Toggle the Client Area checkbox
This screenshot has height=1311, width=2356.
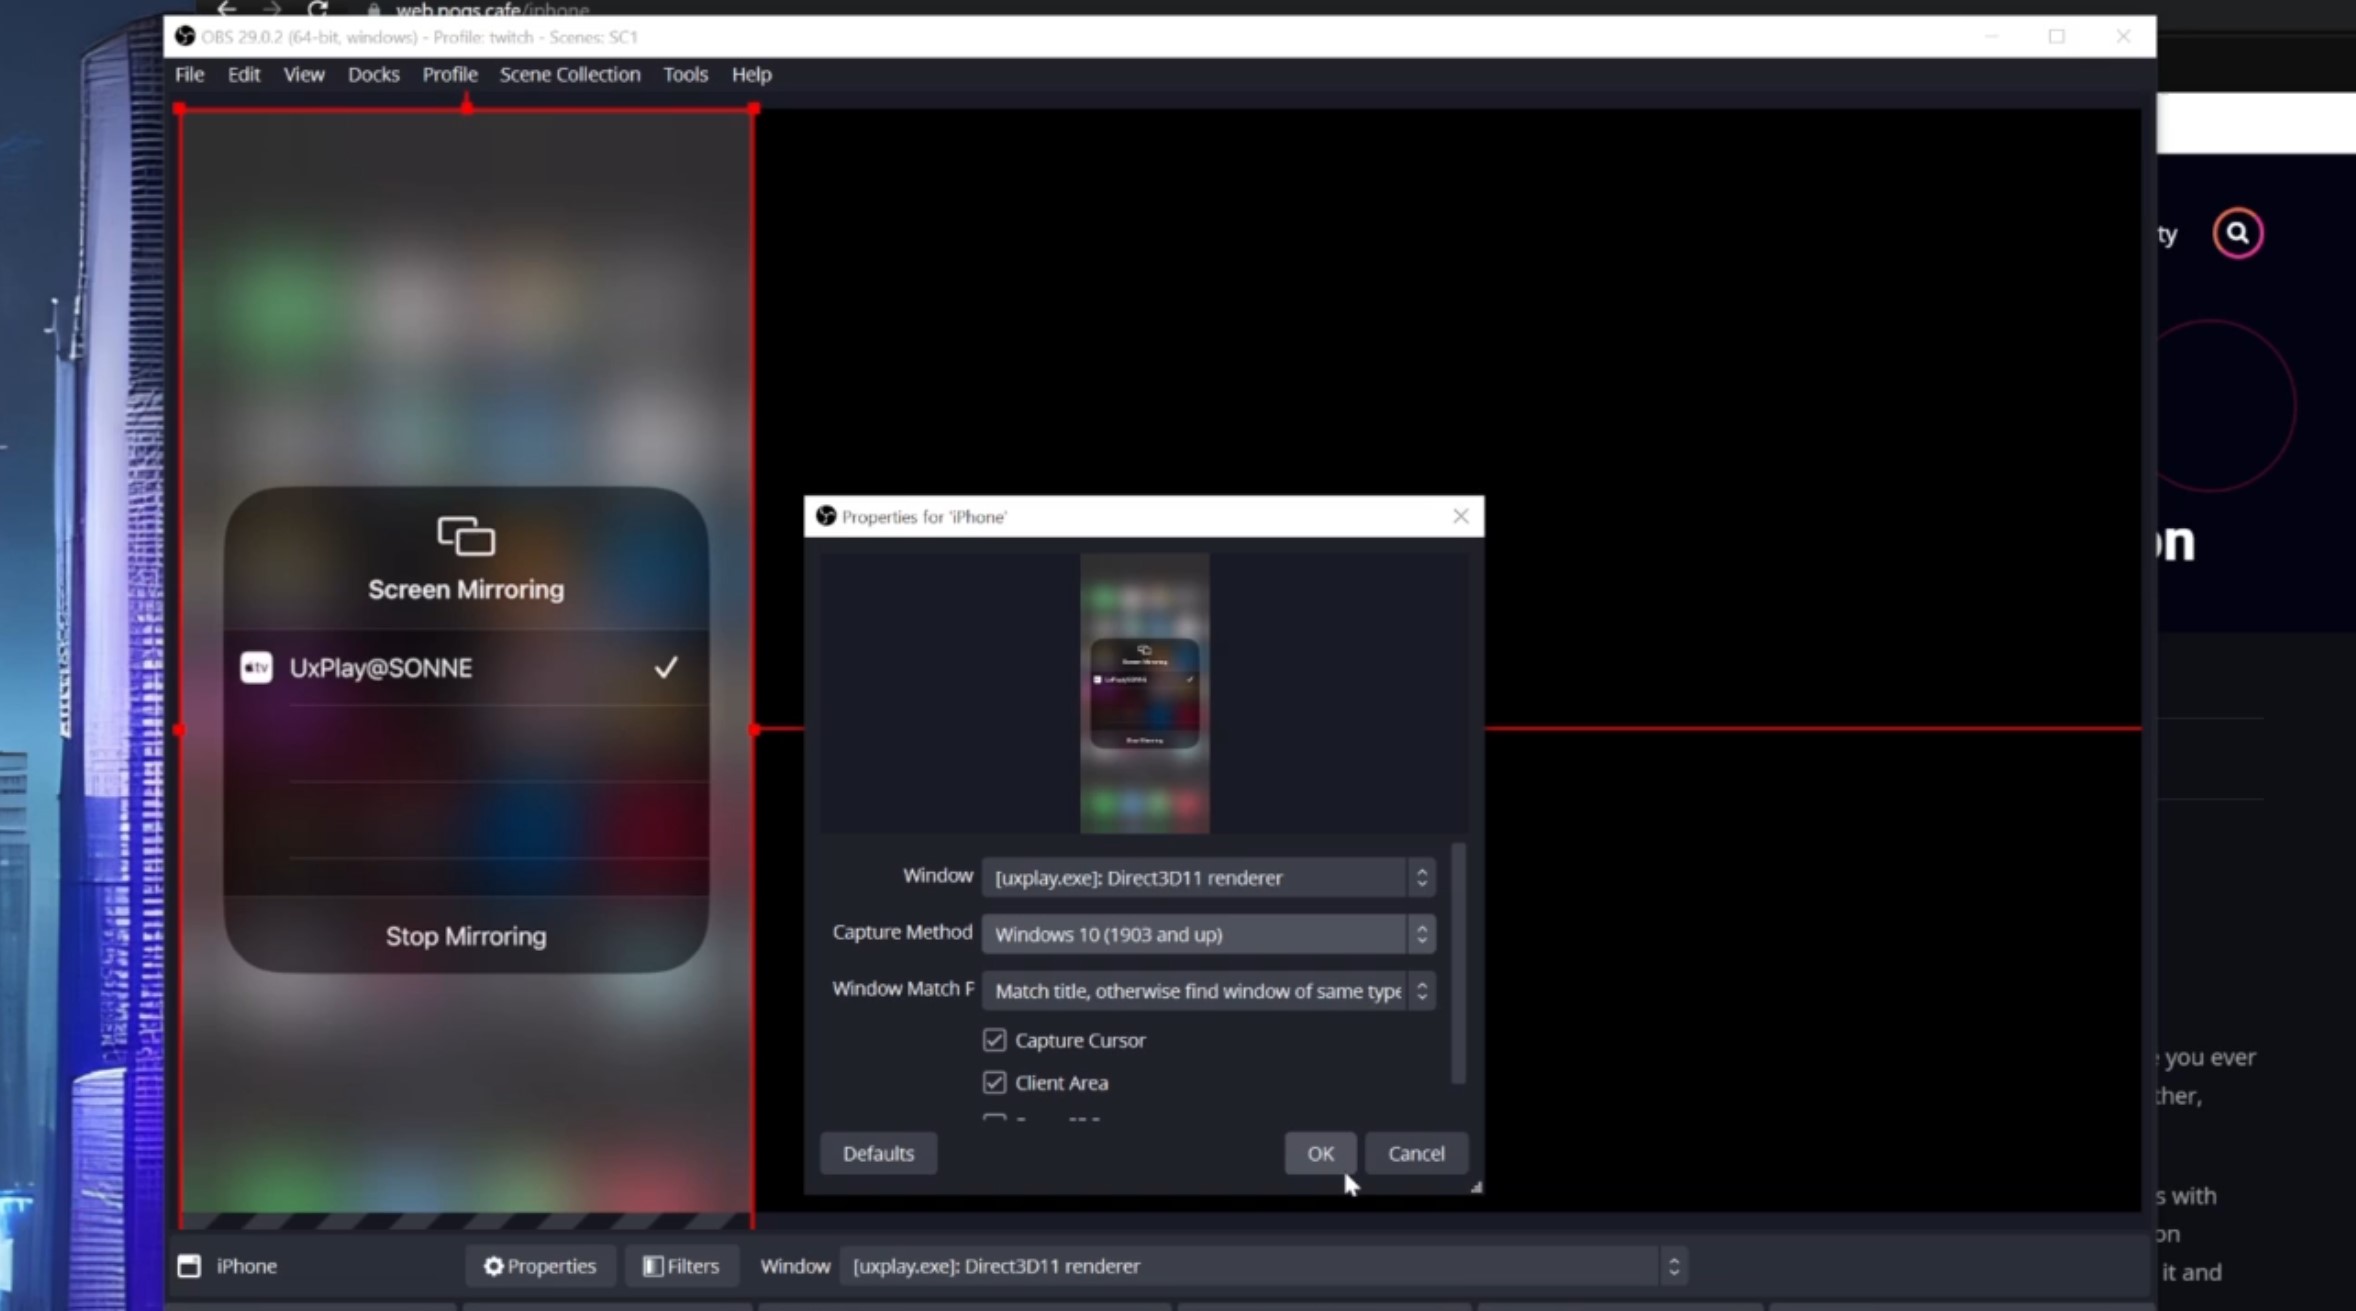pos(994,1082)
